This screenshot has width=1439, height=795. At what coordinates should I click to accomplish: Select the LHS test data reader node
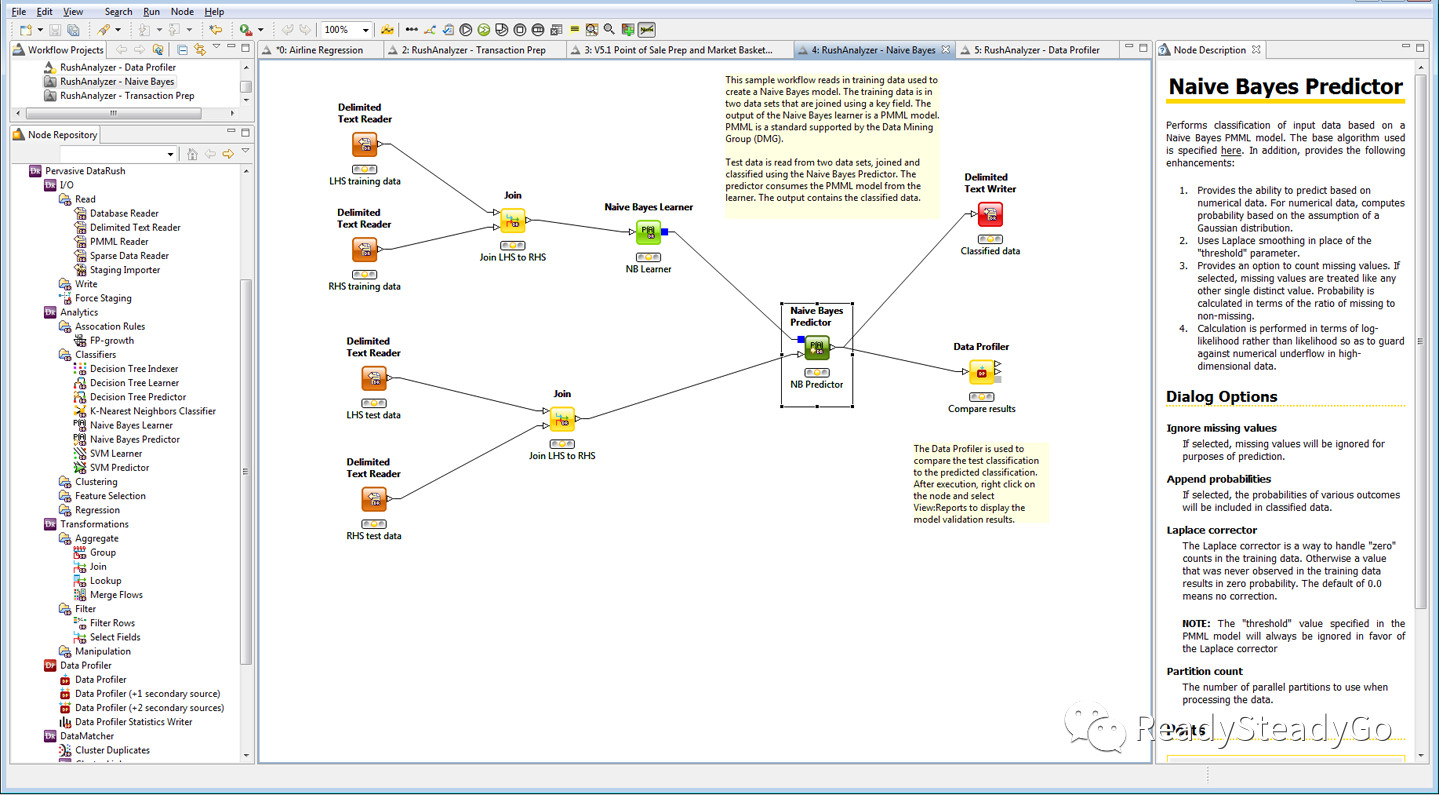coord(374,378)
